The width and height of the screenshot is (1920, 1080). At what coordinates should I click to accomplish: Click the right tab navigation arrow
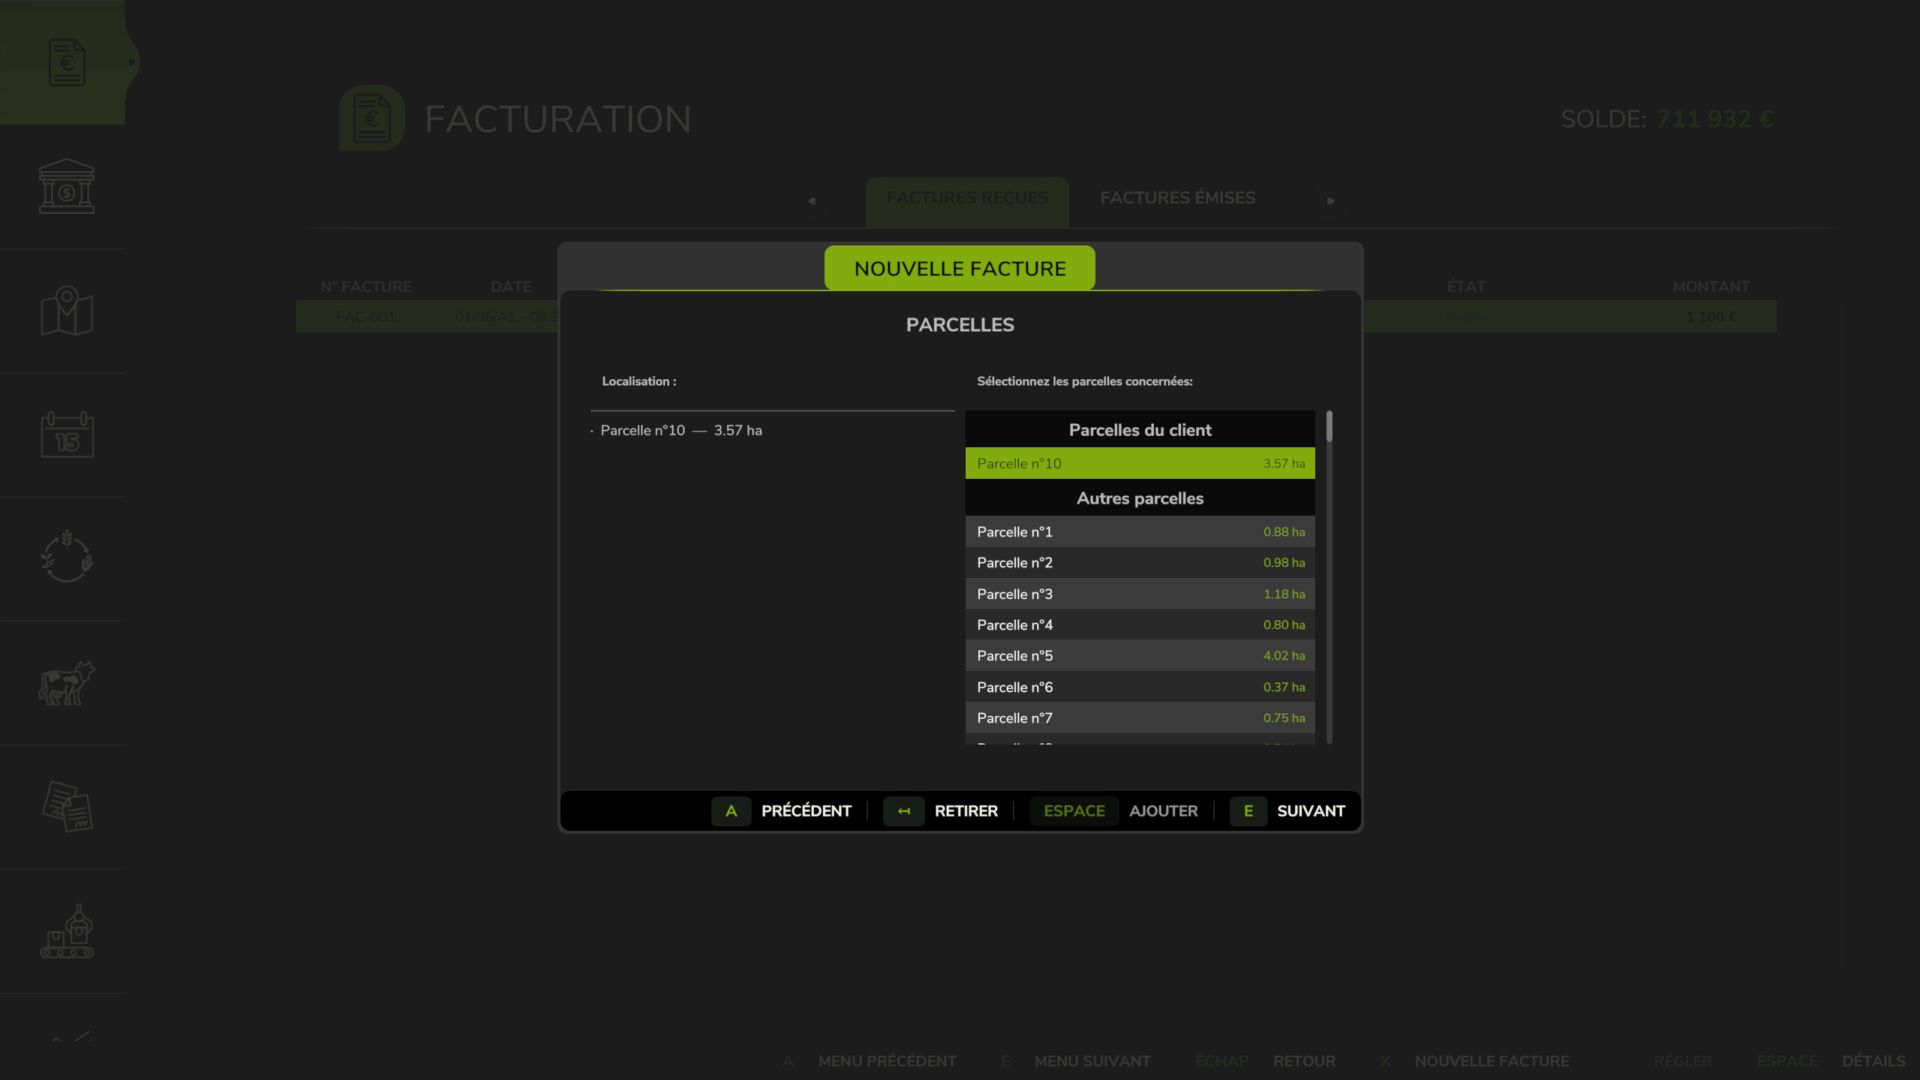click(1330, 201)
